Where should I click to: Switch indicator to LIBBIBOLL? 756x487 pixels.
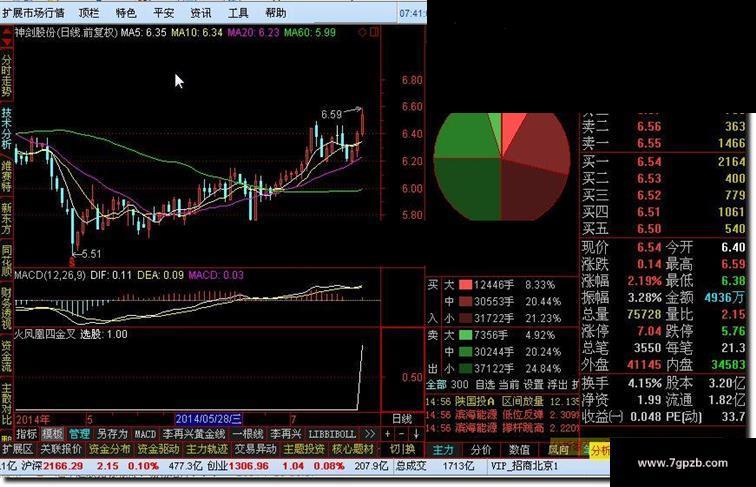click(332, 434)
